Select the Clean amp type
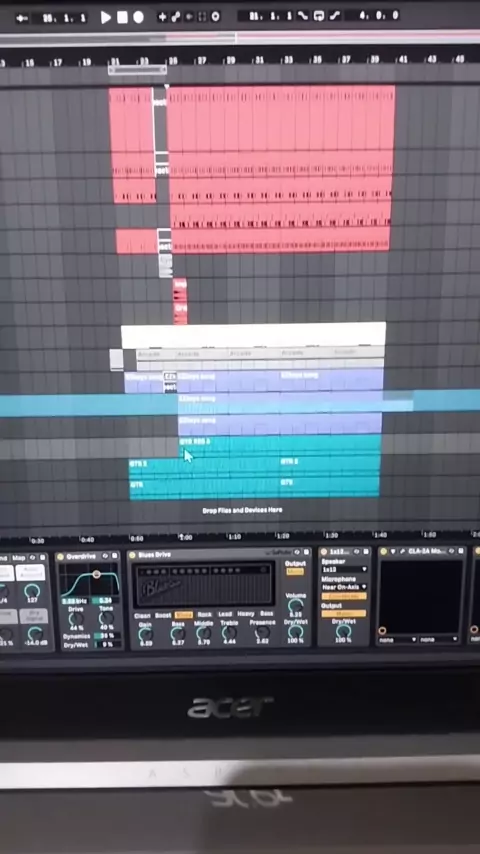Screen dimensions: 480x854 point(142,615)
